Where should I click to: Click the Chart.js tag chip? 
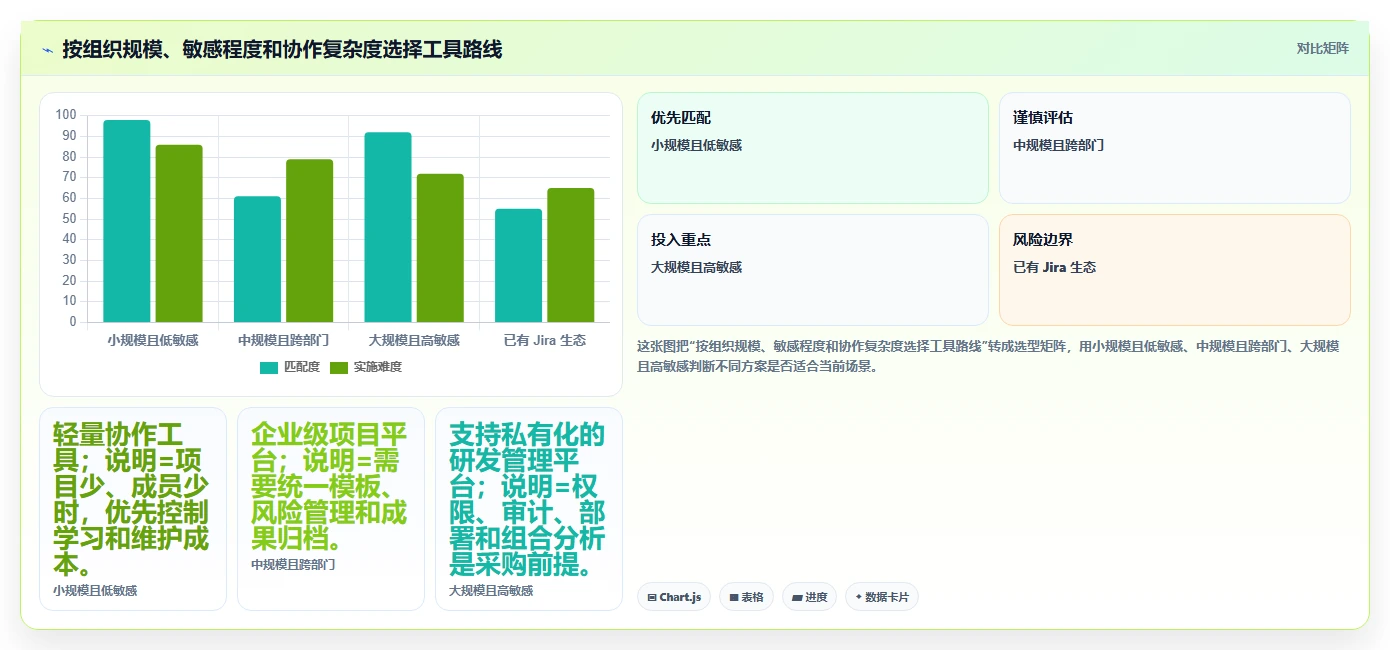tap(674, 597)
